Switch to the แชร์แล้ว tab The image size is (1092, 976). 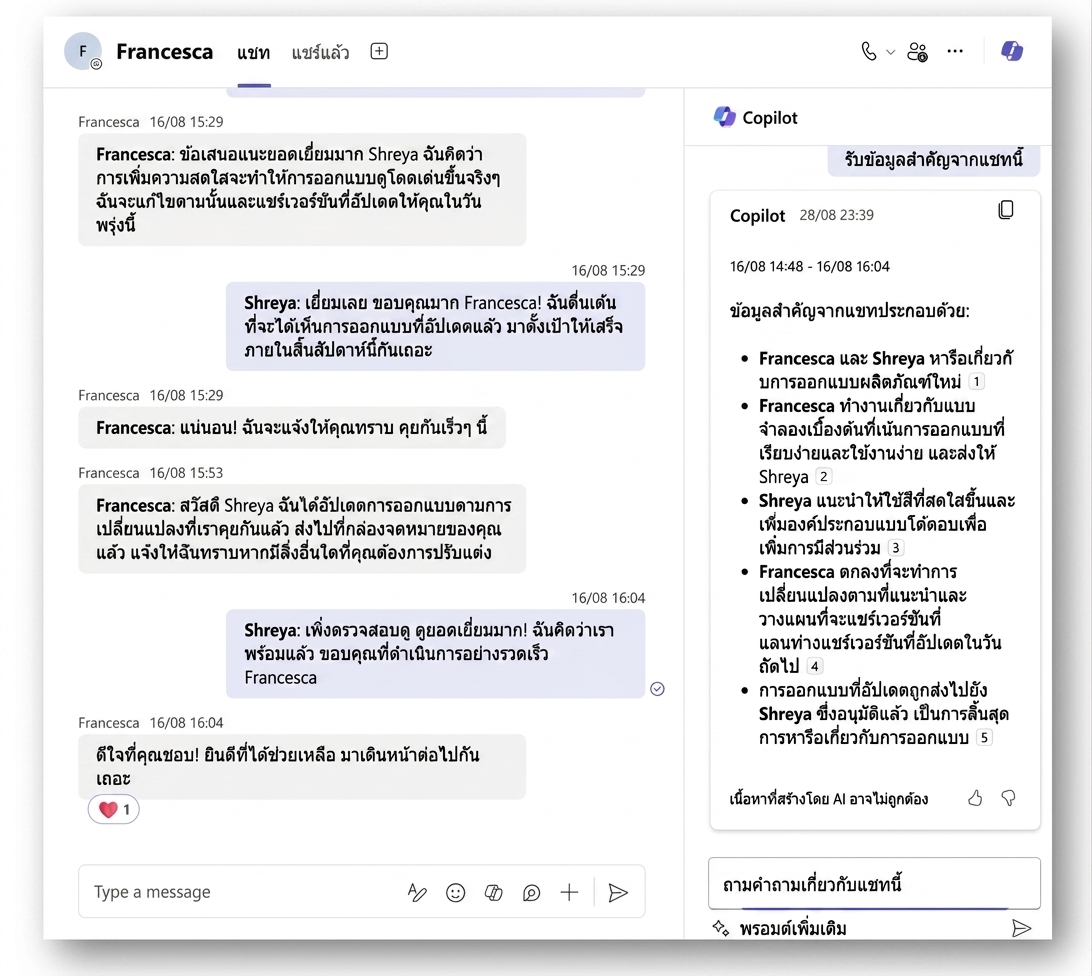point(320,53)
